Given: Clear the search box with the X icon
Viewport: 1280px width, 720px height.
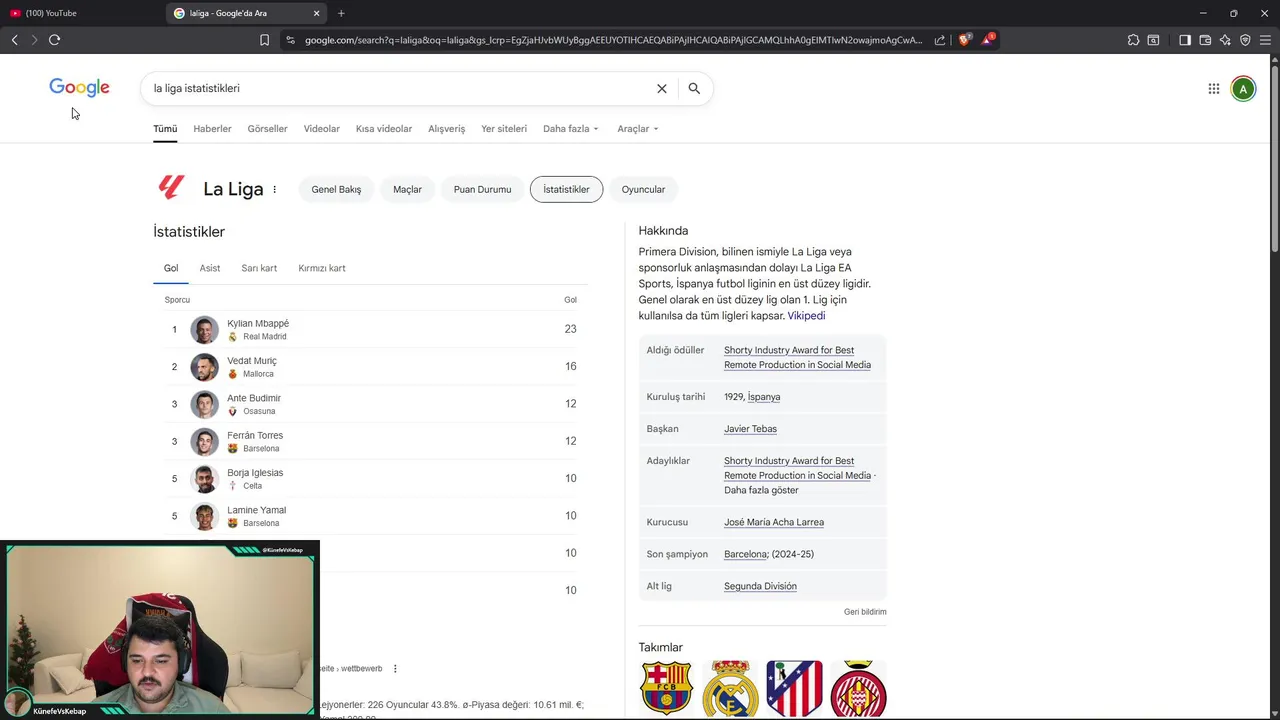Looking at the screenshot, I should pyautogui.click(x=661, y=88).
